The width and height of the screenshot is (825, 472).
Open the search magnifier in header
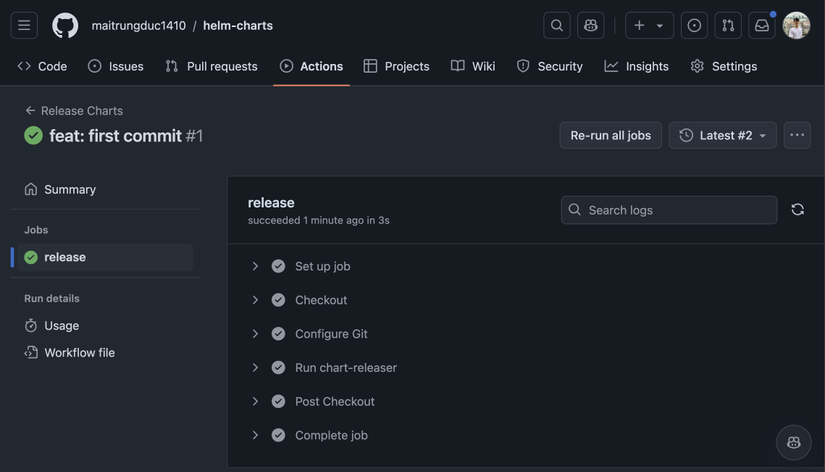pyautogui.click(x=557, y=25)
